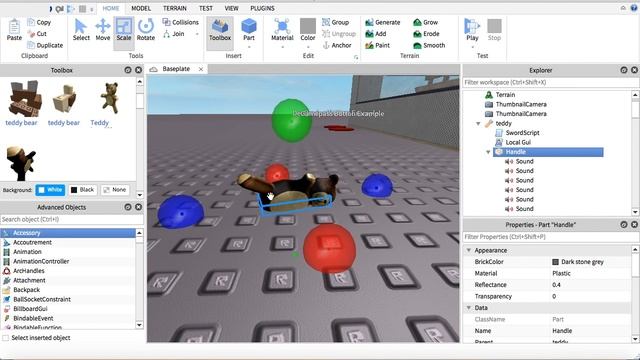Open the help icon top right
The height and width of the screenshot is (360, 640).
[x=634, y=8]
